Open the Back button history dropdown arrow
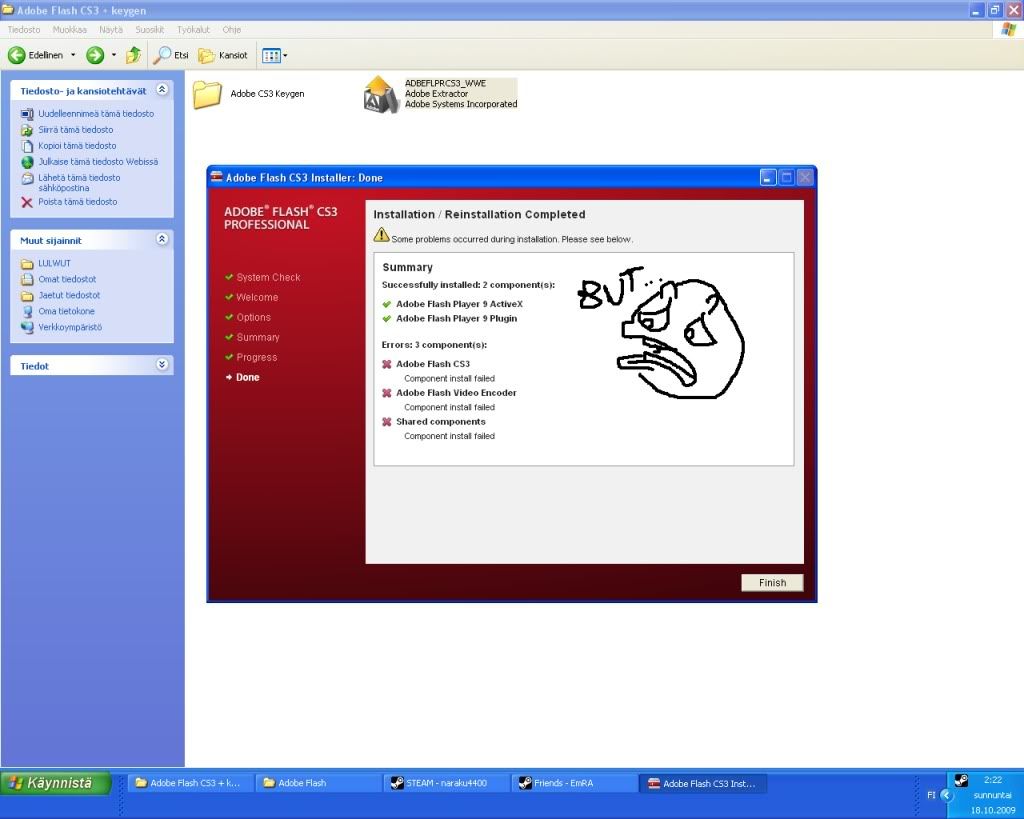This screenshot has height=819, width=1024. [x=73, y=56]
